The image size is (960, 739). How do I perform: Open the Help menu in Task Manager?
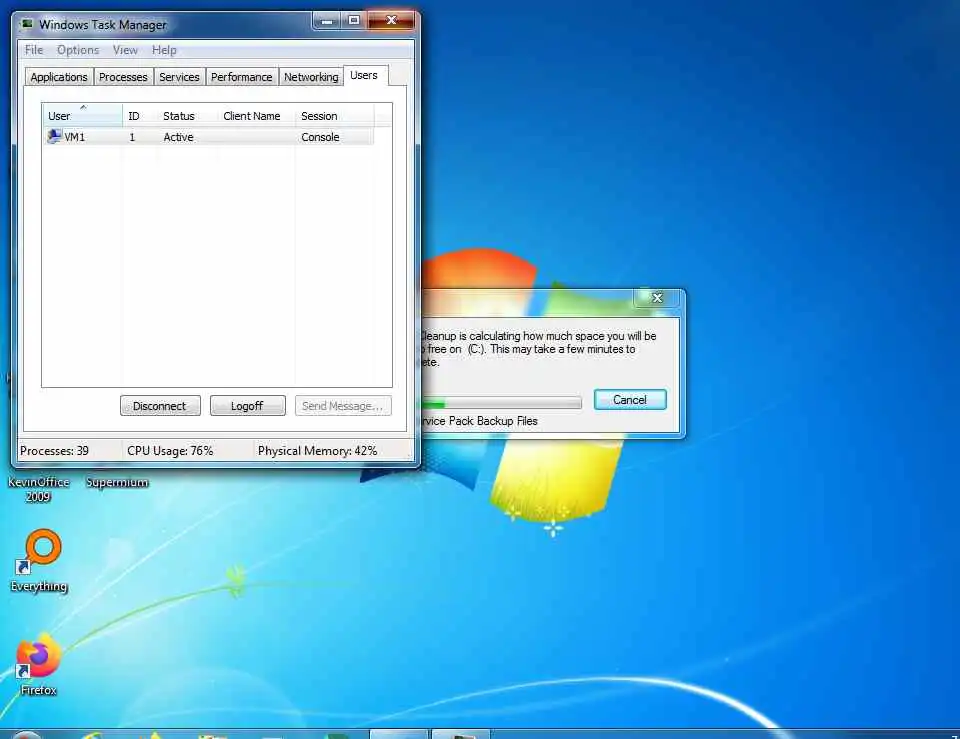pyautogui.click(x=164, y=50)
